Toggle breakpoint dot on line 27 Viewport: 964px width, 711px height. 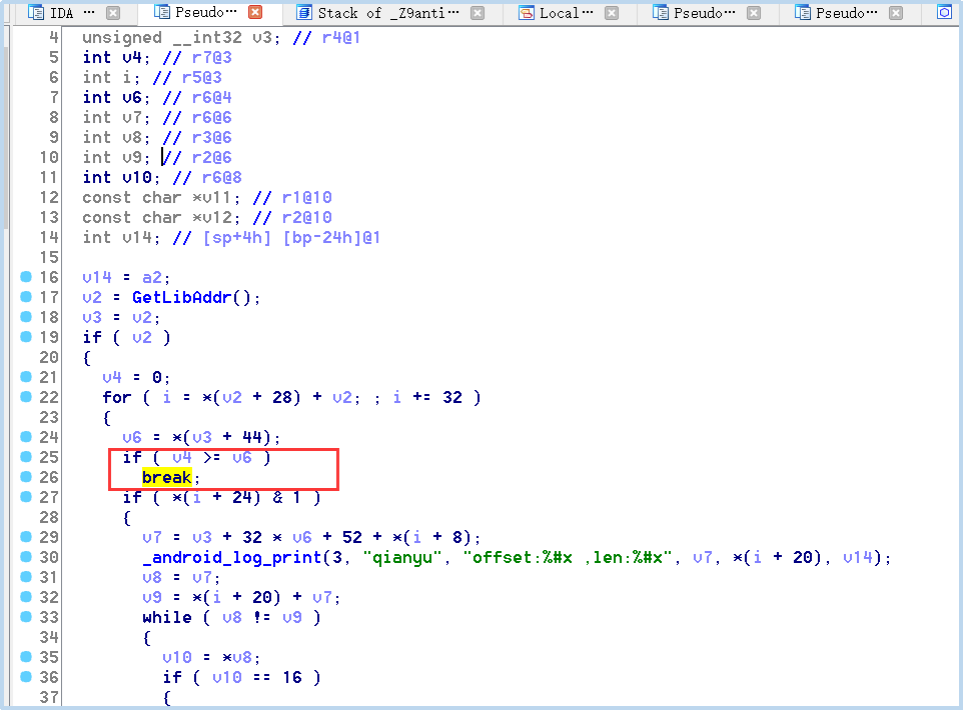[26, 496]
